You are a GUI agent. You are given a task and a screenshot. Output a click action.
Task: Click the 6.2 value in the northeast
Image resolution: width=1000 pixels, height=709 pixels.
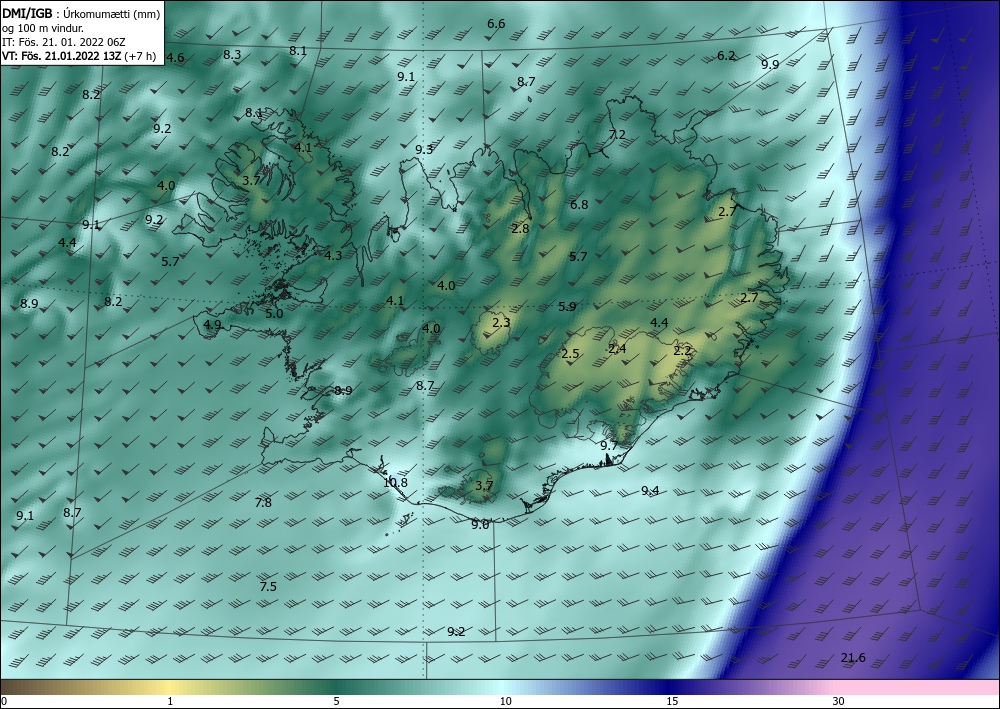pos(726,55)
